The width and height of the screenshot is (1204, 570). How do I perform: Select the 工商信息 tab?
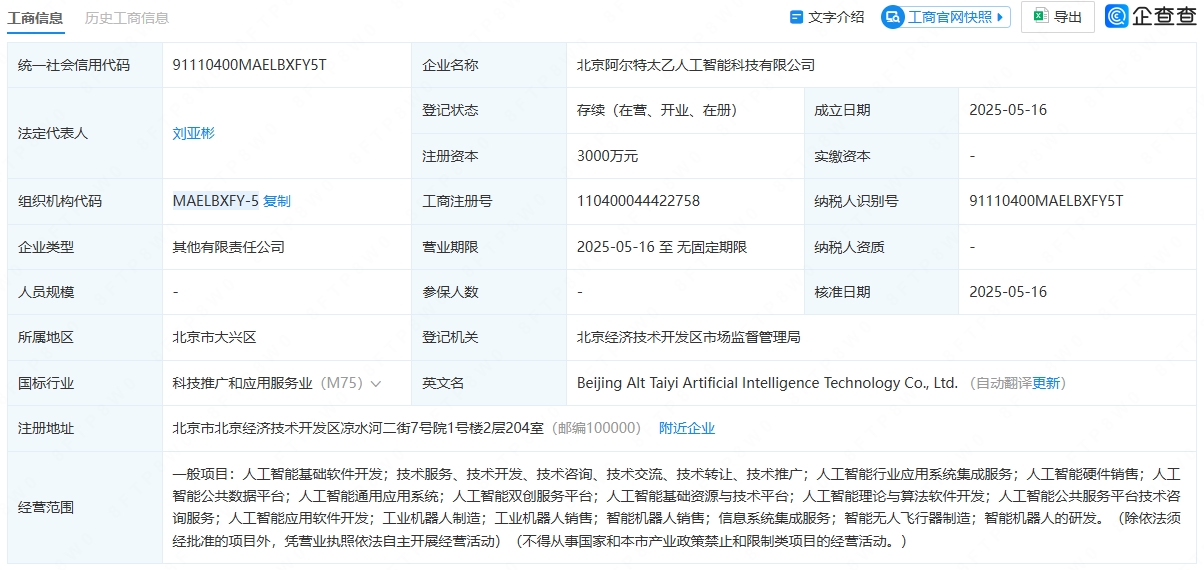click(x=35, y=17)
